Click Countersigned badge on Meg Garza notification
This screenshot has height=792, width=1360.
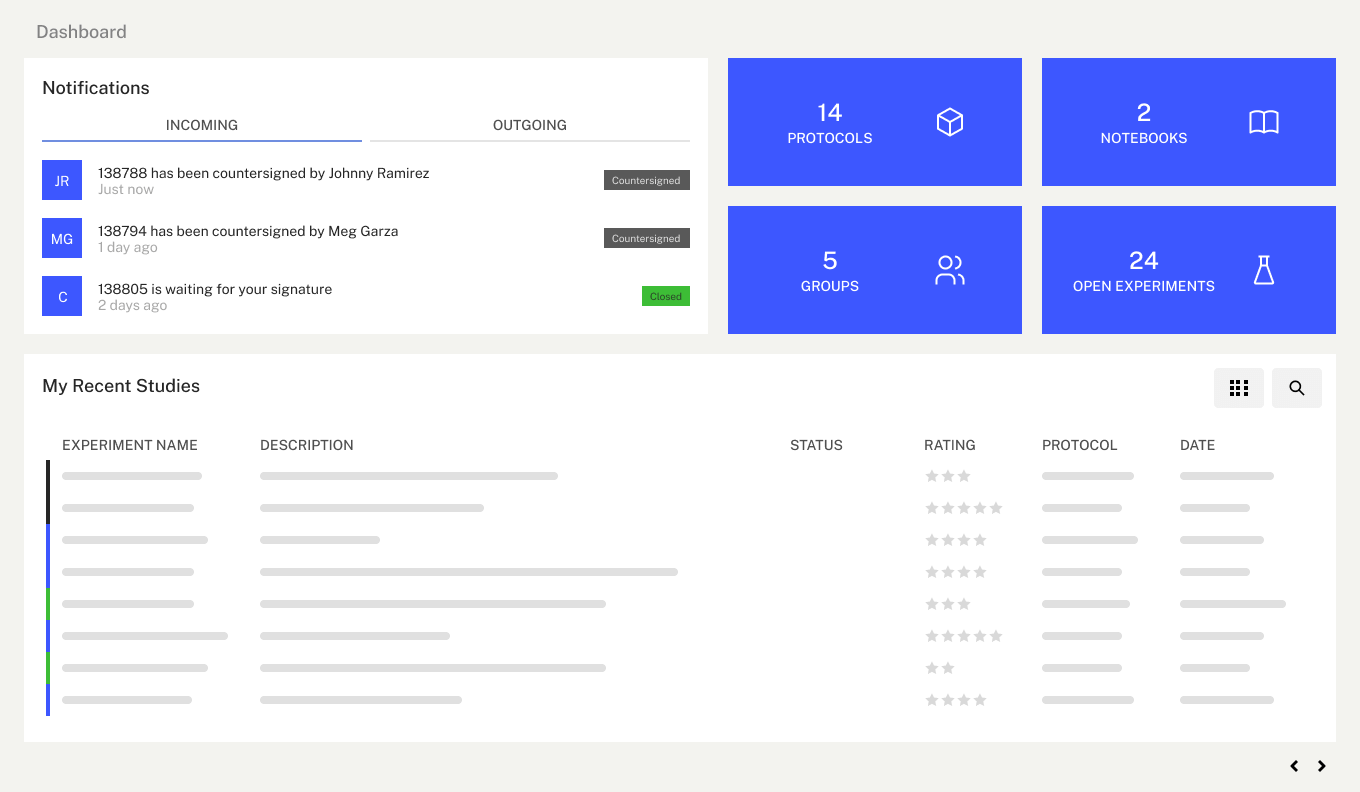(646, 238)
